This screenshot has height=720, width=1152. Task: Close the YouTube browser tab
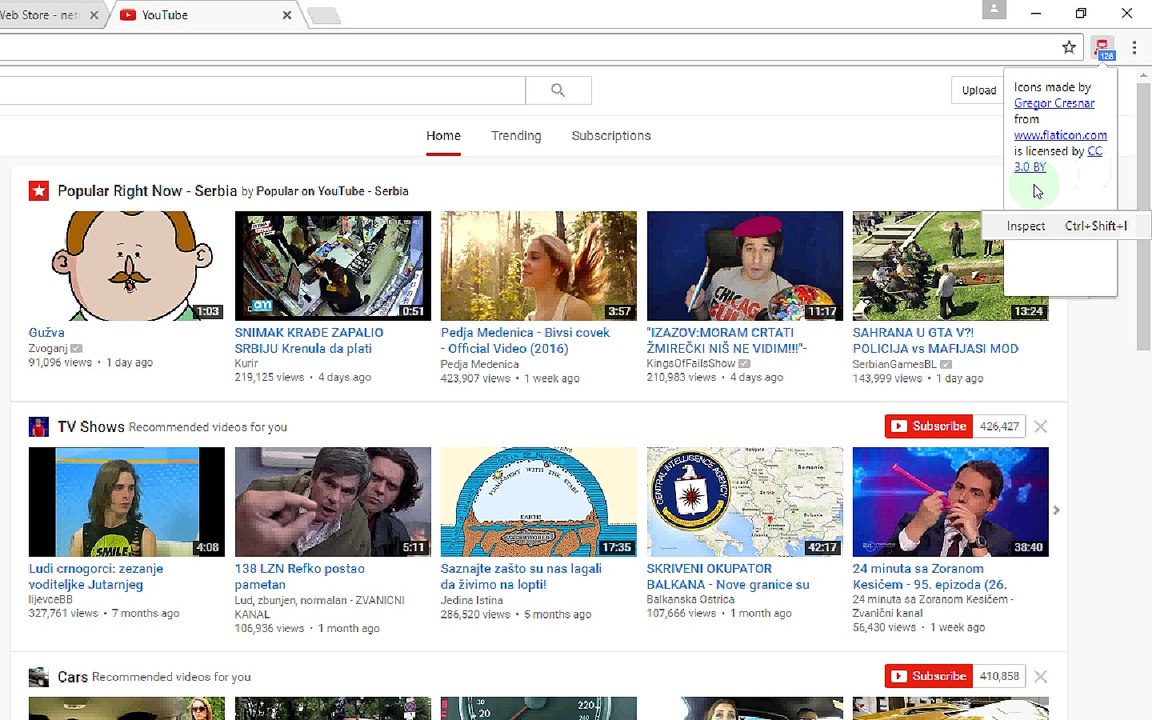[287, 15]
